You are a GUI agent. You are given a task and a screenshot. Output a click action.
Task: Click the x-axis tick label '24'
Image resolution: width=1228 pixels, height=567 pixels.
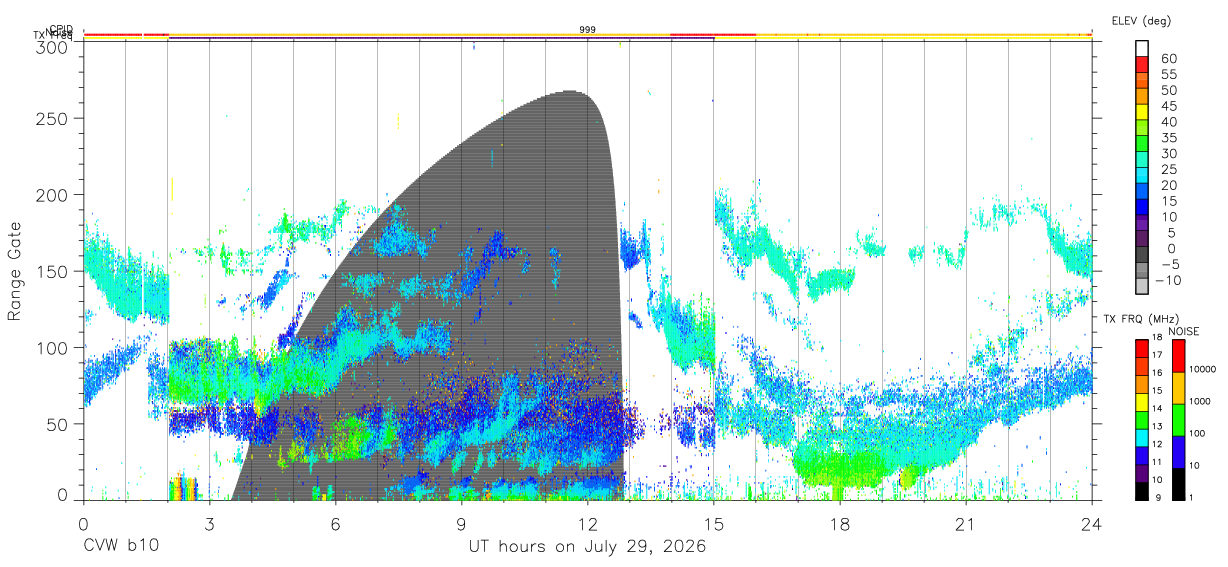[1091, 524]
